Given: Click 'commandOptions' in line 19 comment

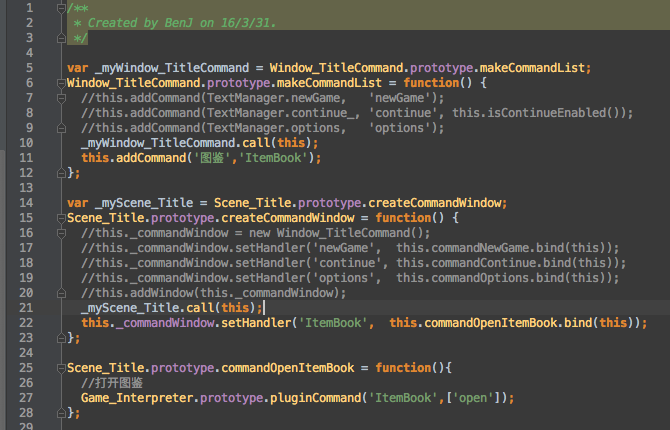Looking at the screenshot, I should pyautogui.click(x=480, y=278).
